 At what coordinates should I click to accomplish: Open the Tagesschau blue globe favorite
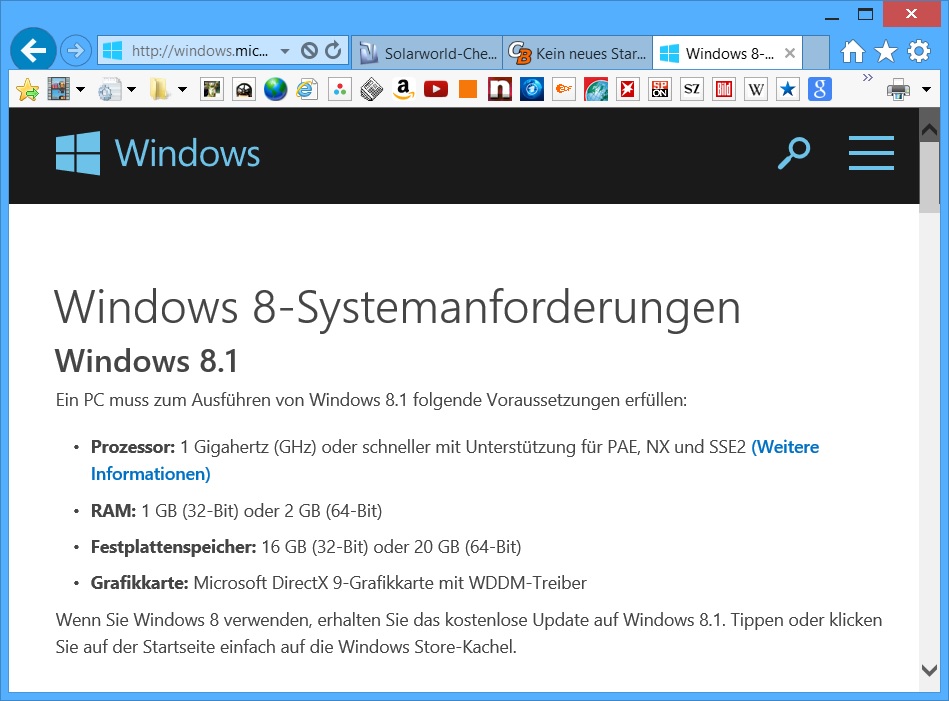tap(532, 90)
